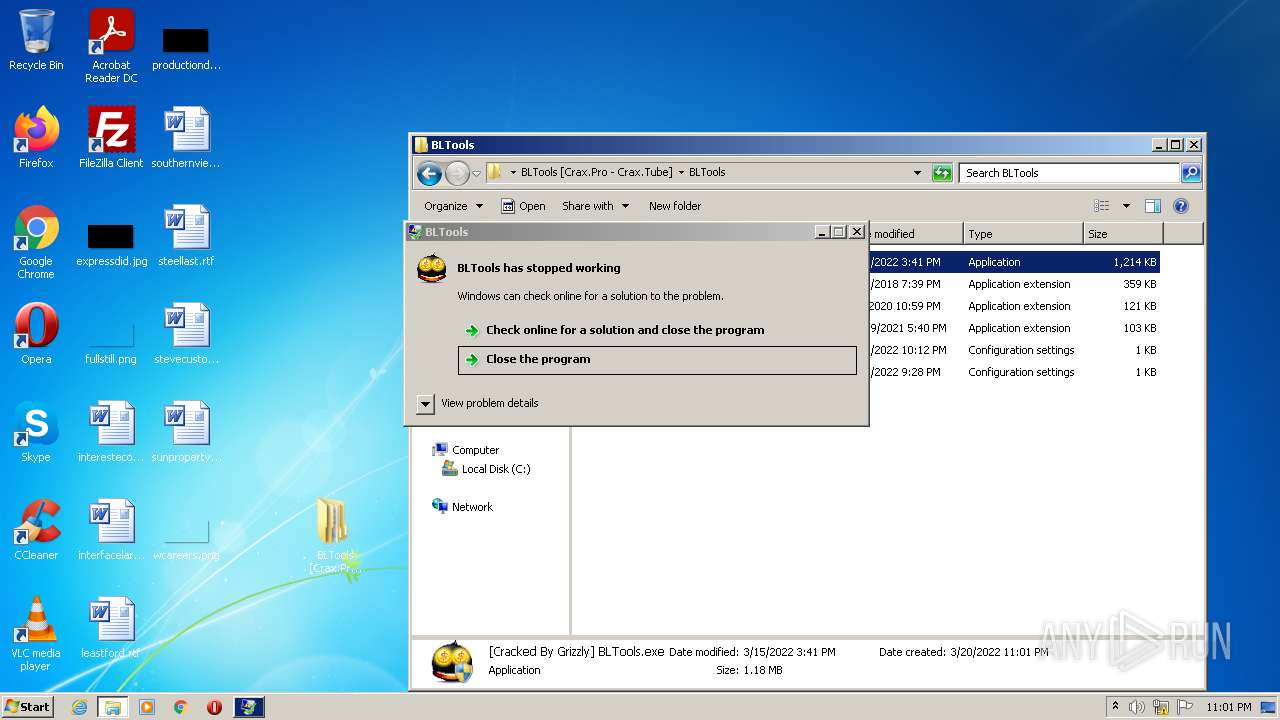Click the volume speaker tray icon
The width and height of the screenshot is (1280, 720).
pyautogui.click(x=1137, y=707)
